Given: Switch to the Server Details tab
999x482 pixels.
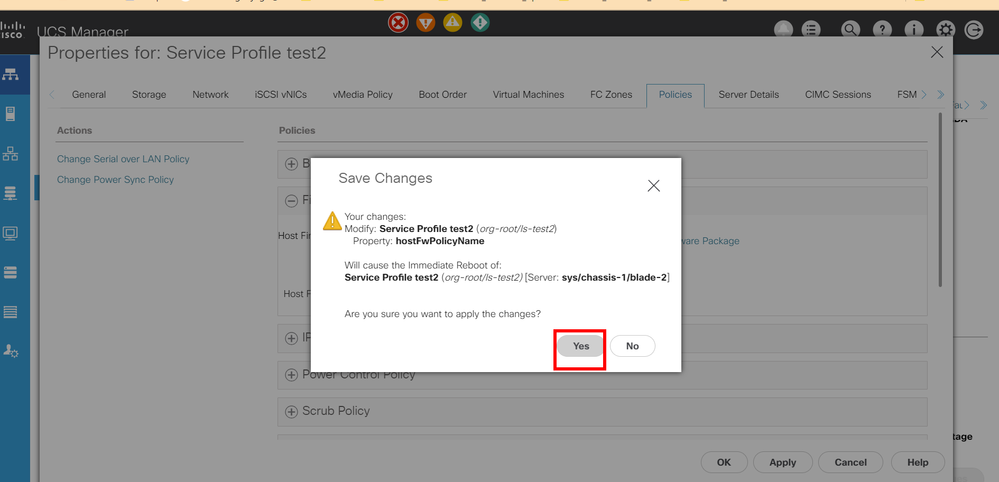Looking at the screenshot, I should [749, 94].
